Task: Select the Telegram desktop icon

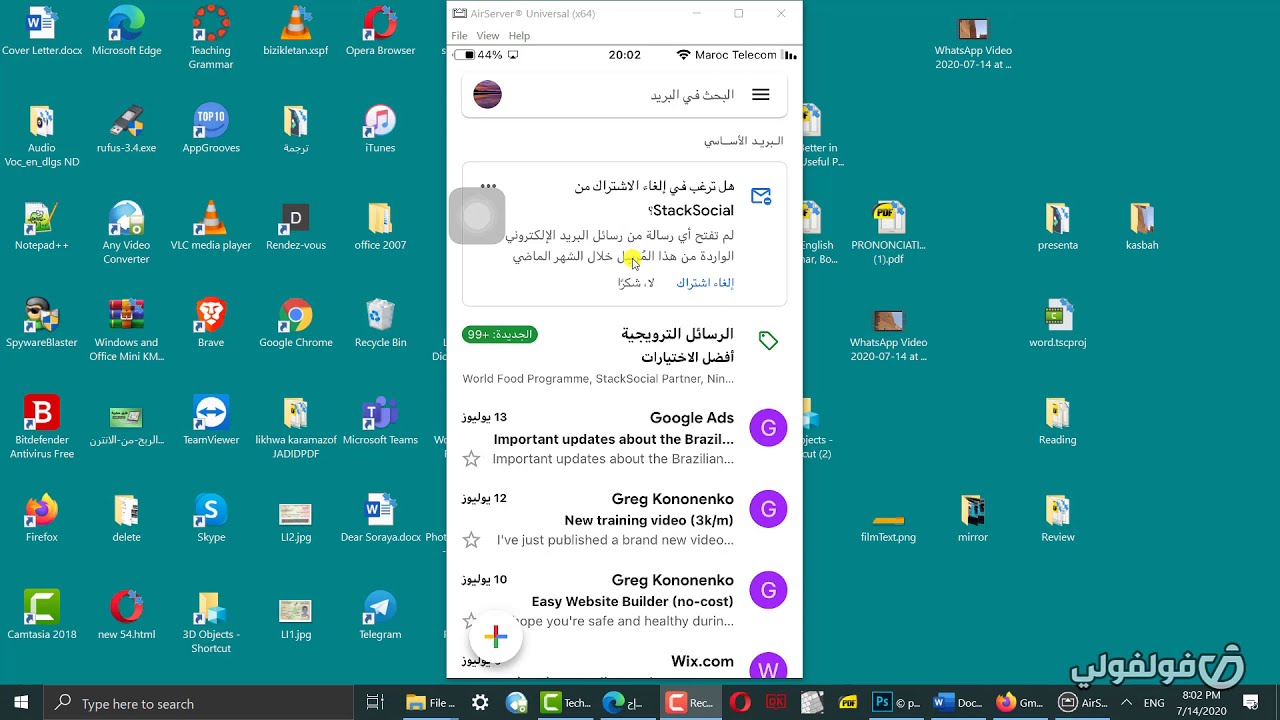Action: click(380, 614)
